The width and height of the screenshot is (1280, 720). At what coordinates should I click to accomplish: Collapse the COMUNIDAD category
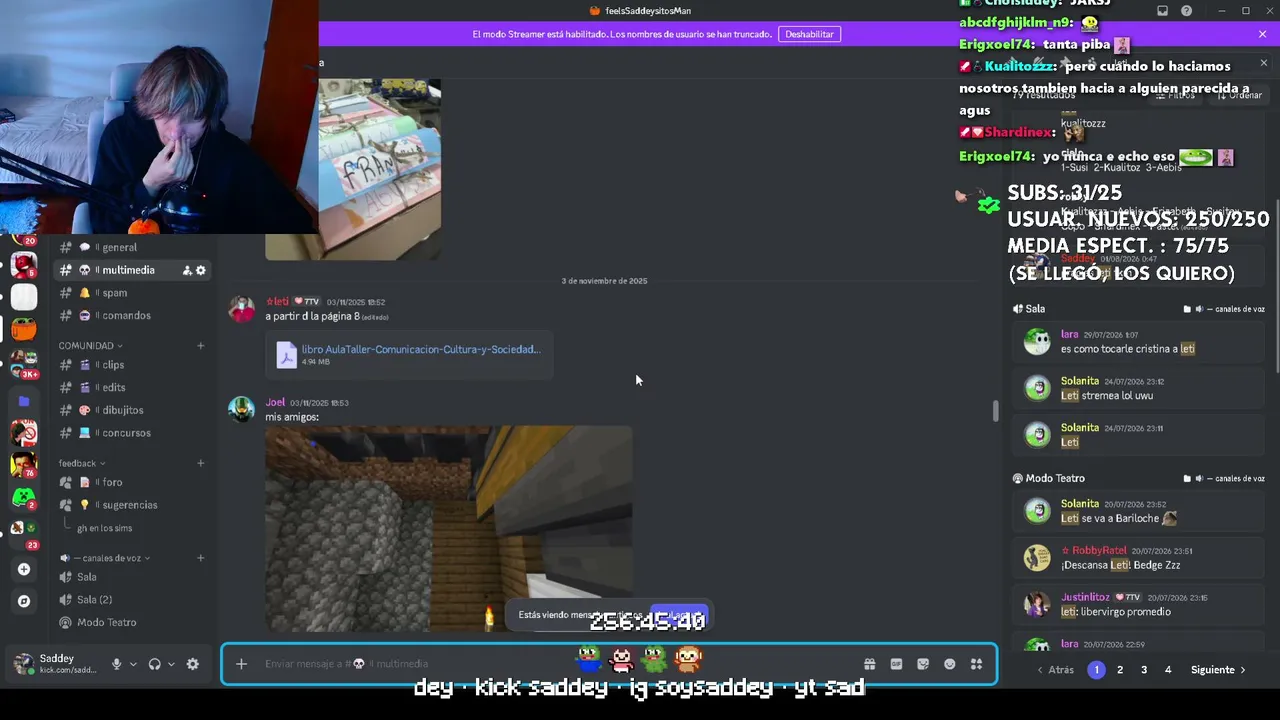(90, 345)
